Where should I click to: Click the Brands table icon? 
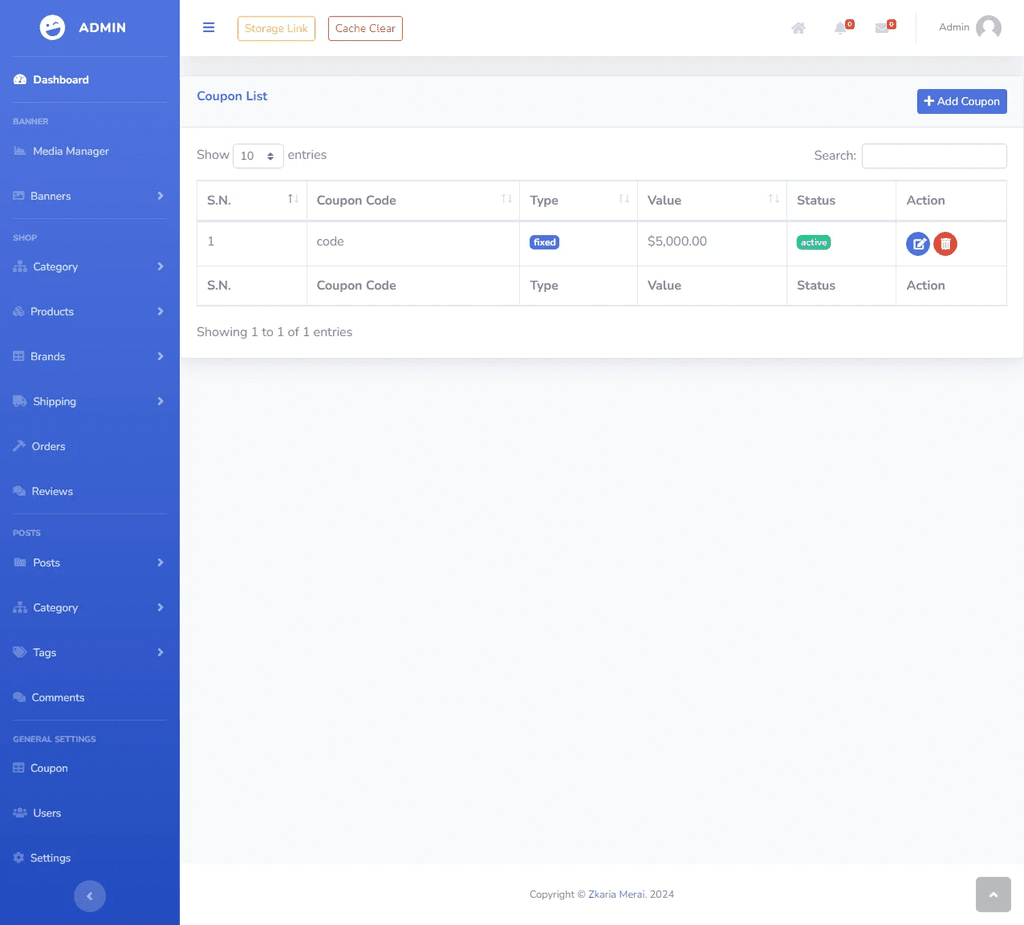pos(18,357)
